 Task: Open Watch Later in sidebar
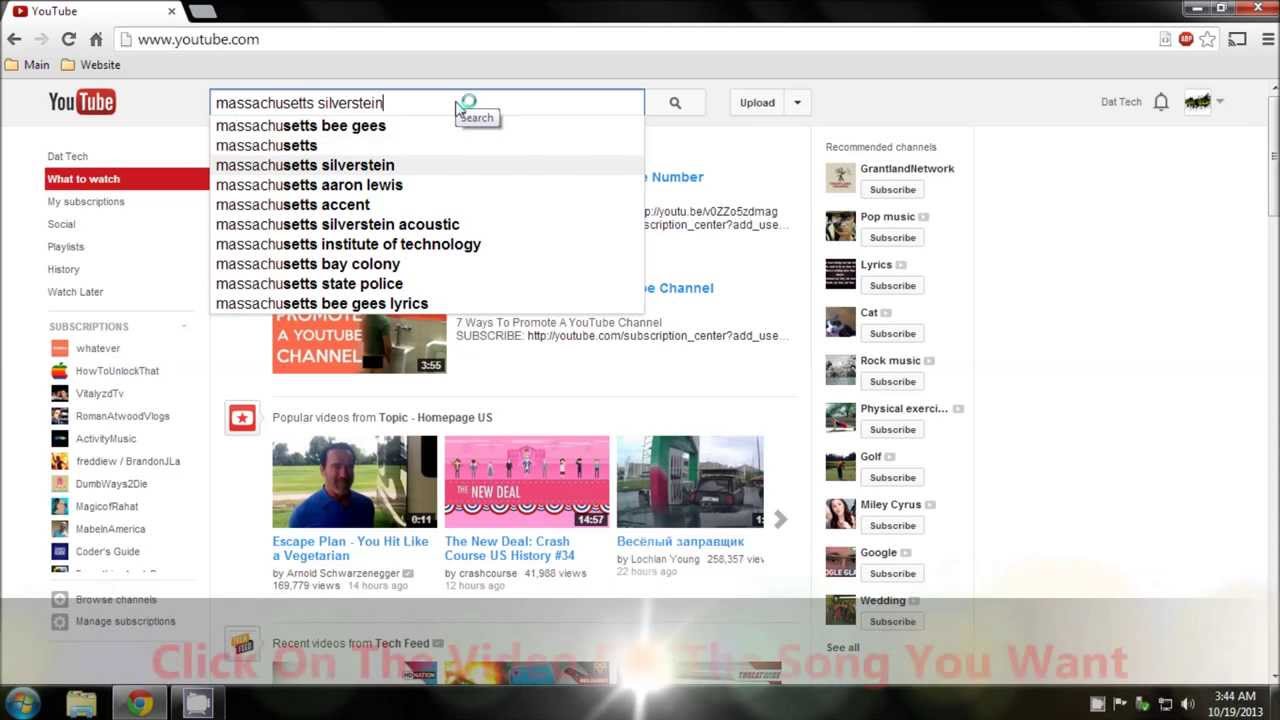75,292
